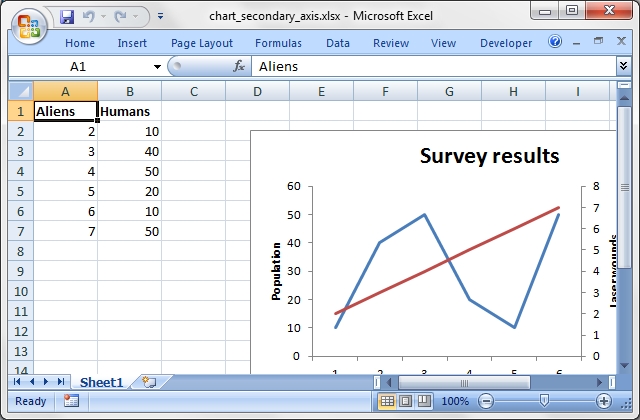Go to next sheet navigation arrow
The width and height of the screenshot is (640, 420).
(x=46, y=382)
